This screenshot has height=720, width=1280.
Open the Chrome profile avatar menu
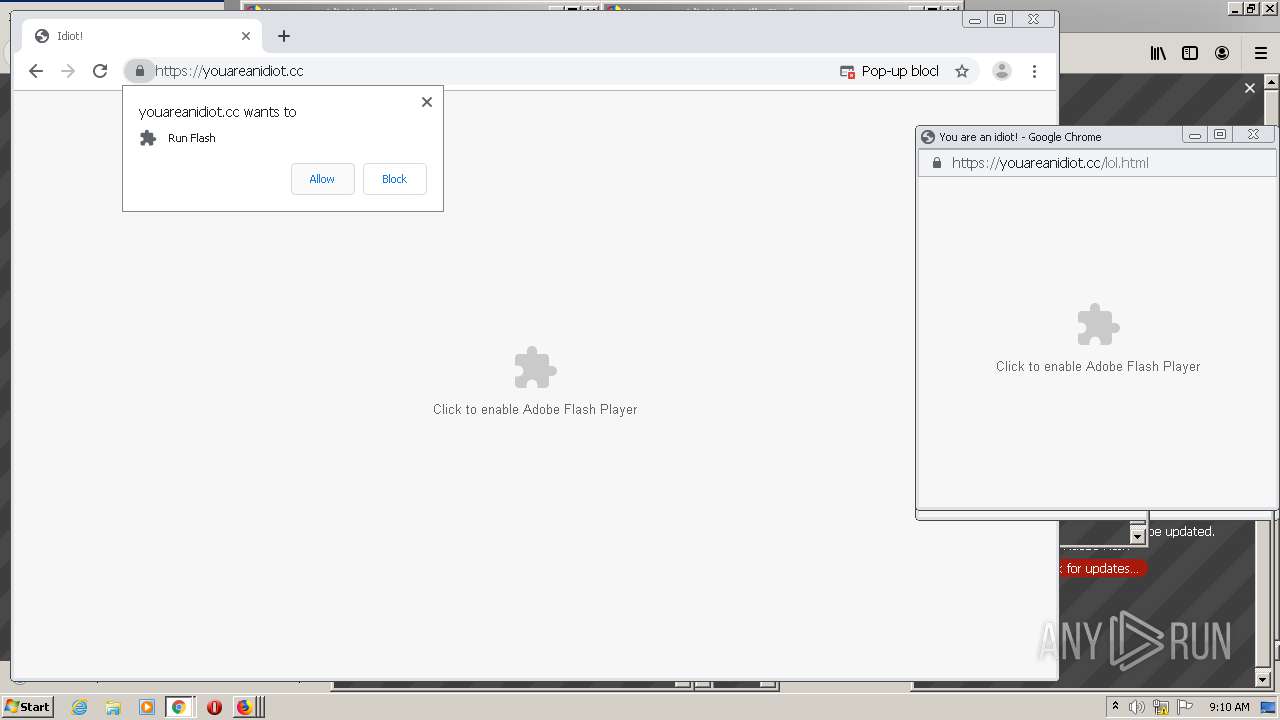1001,71
